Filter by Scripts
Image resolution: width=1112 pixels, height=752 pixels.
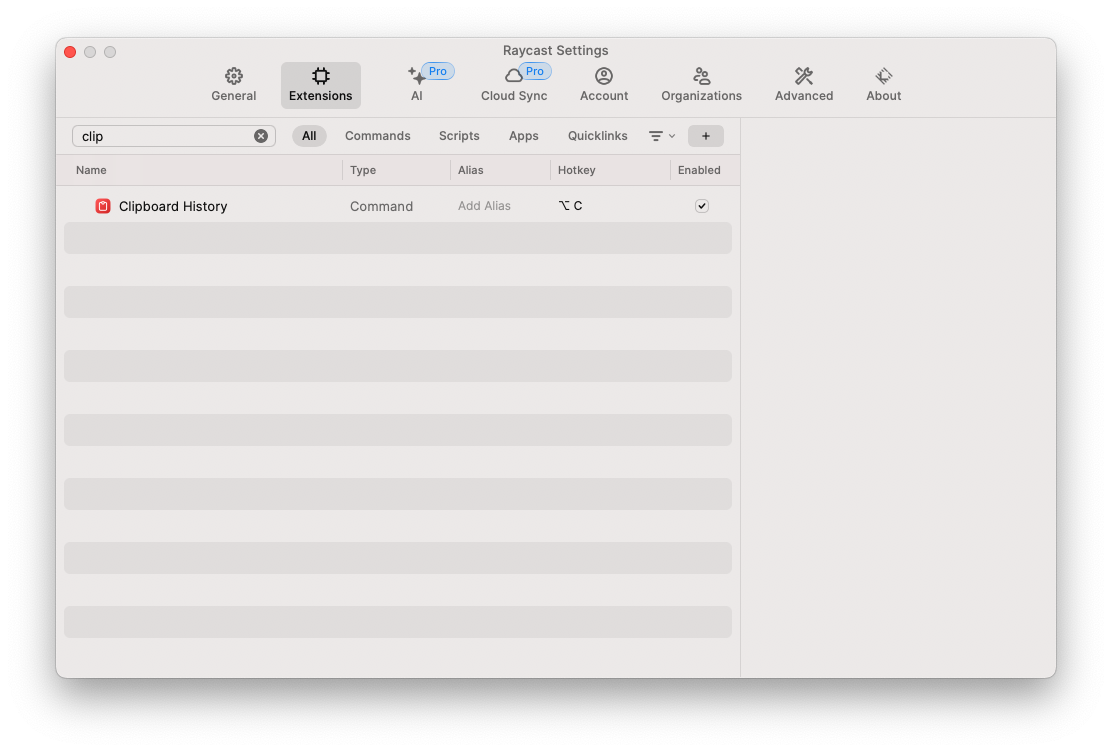pyautogui.click(x=459, y=136)
